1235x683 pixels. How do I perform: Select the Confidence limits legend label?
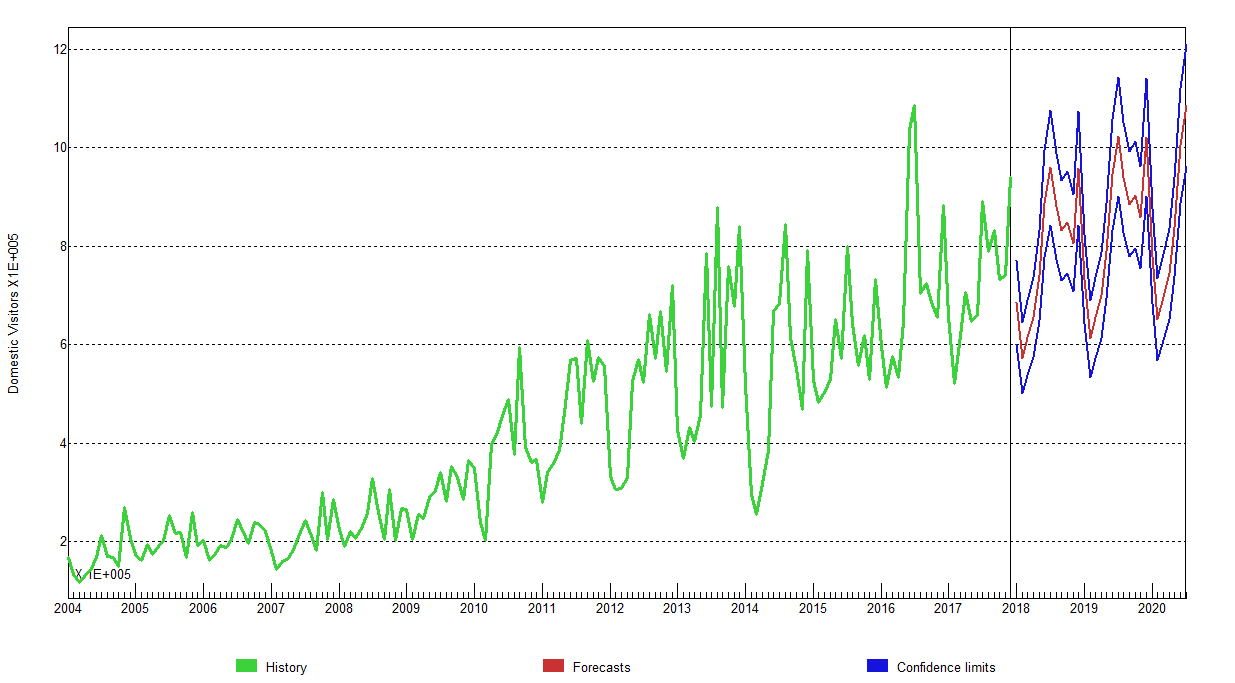coord(945,667)
